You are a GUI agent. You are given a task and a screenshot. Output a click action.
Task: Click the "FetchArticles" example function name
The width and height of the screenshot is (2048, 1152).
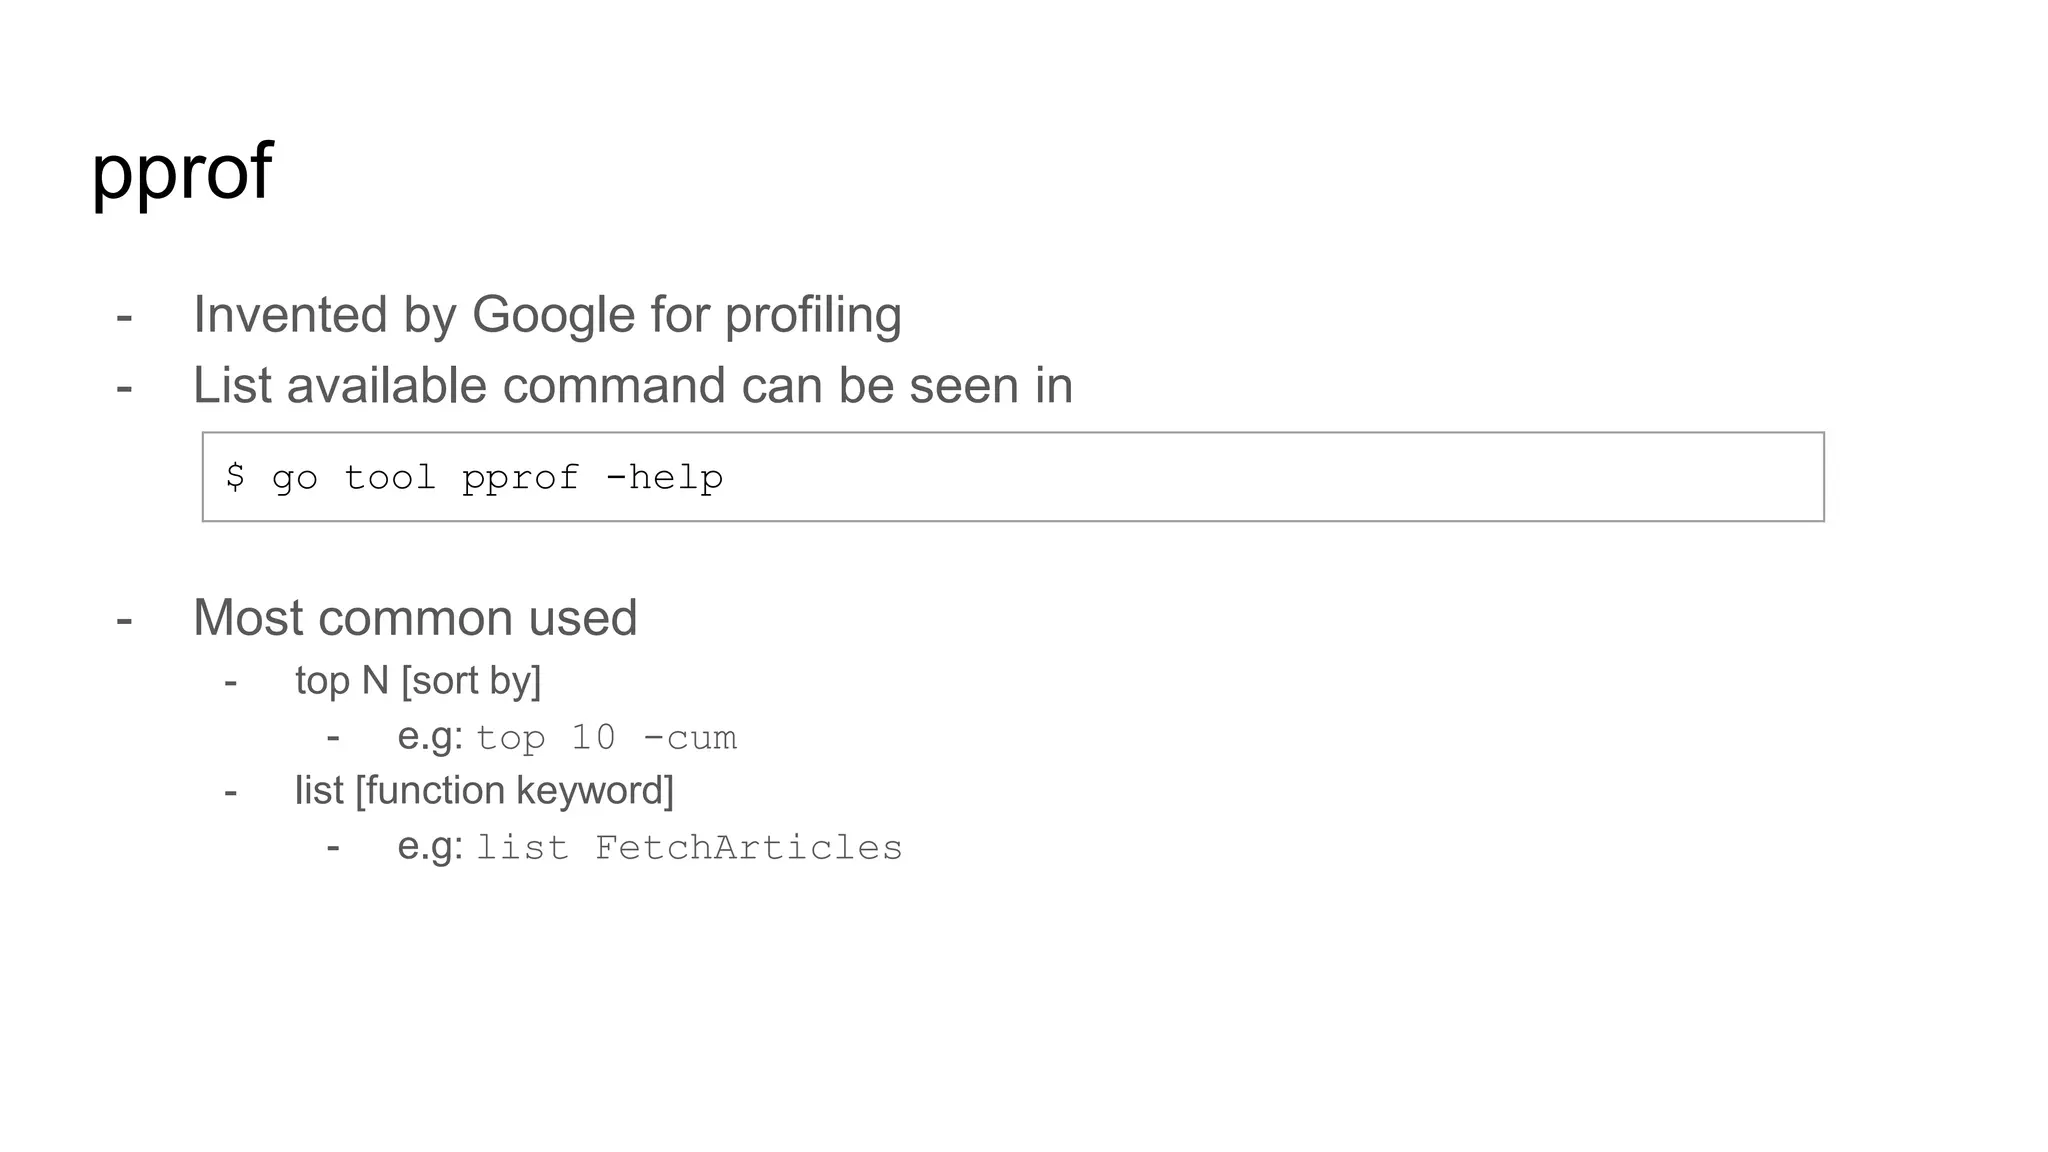pyautogui.click(x=748, y=848)
